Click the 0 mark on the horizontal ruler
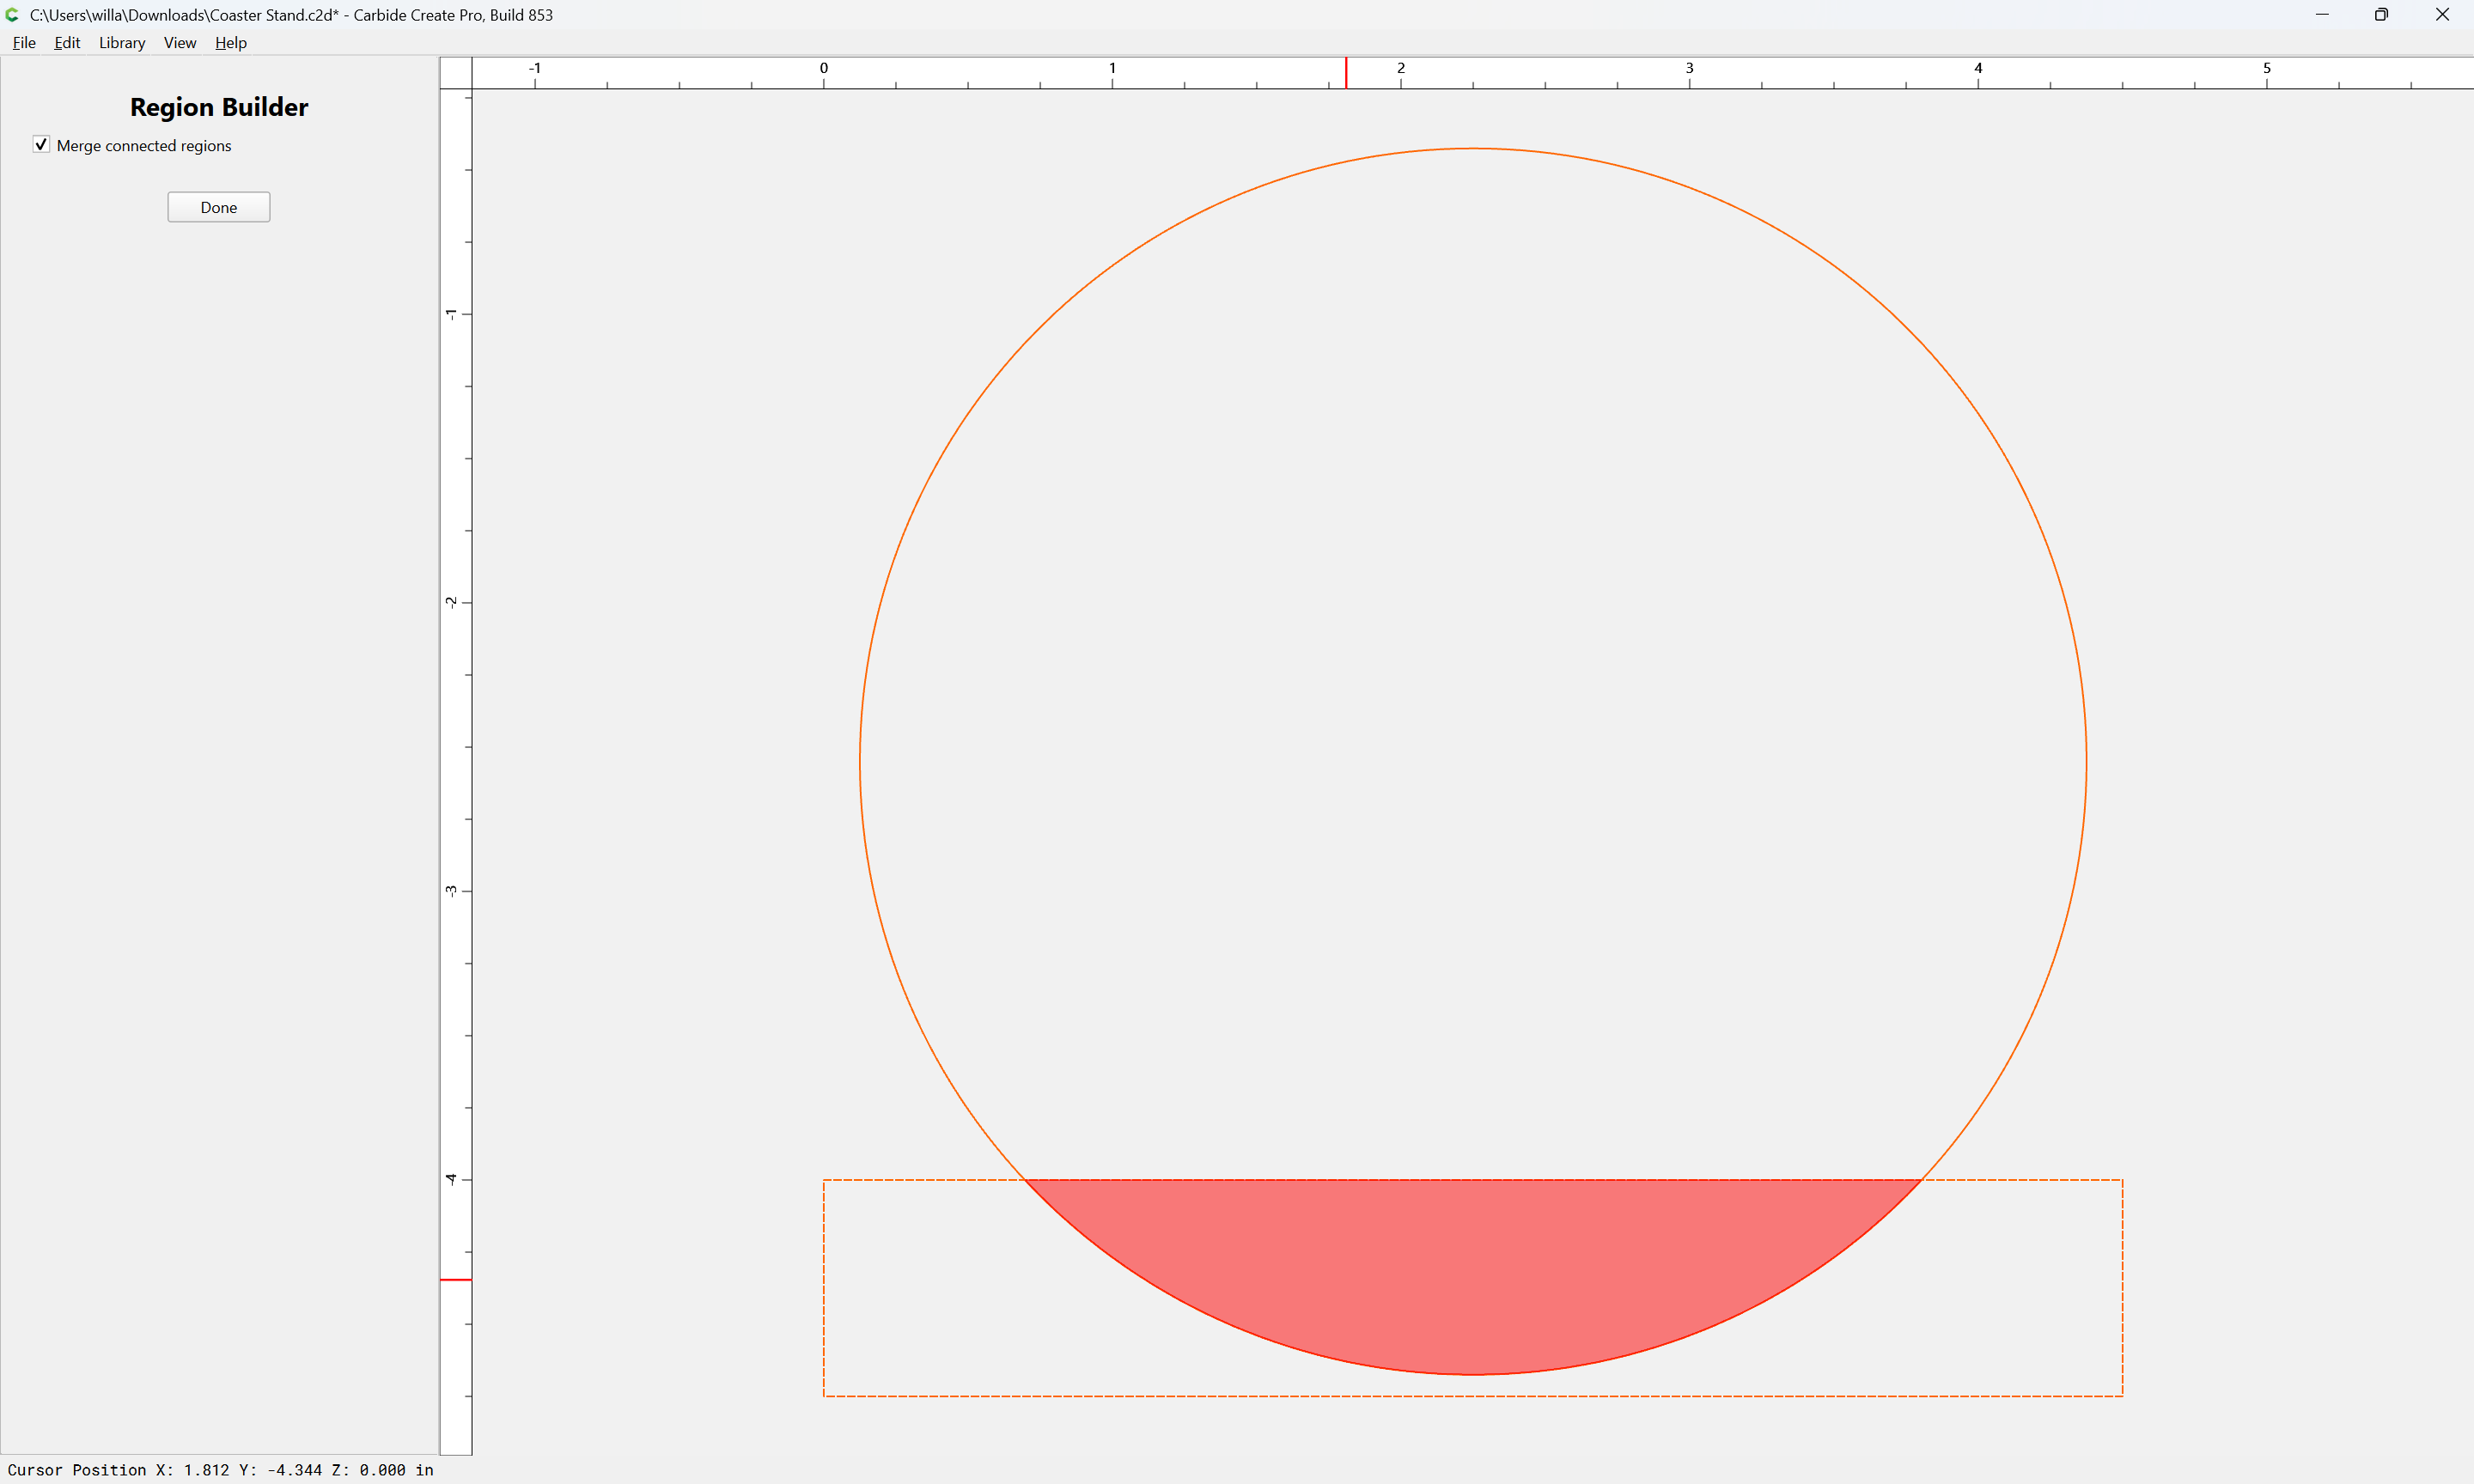This screenshot has height=1484, width=2474. 823,69
